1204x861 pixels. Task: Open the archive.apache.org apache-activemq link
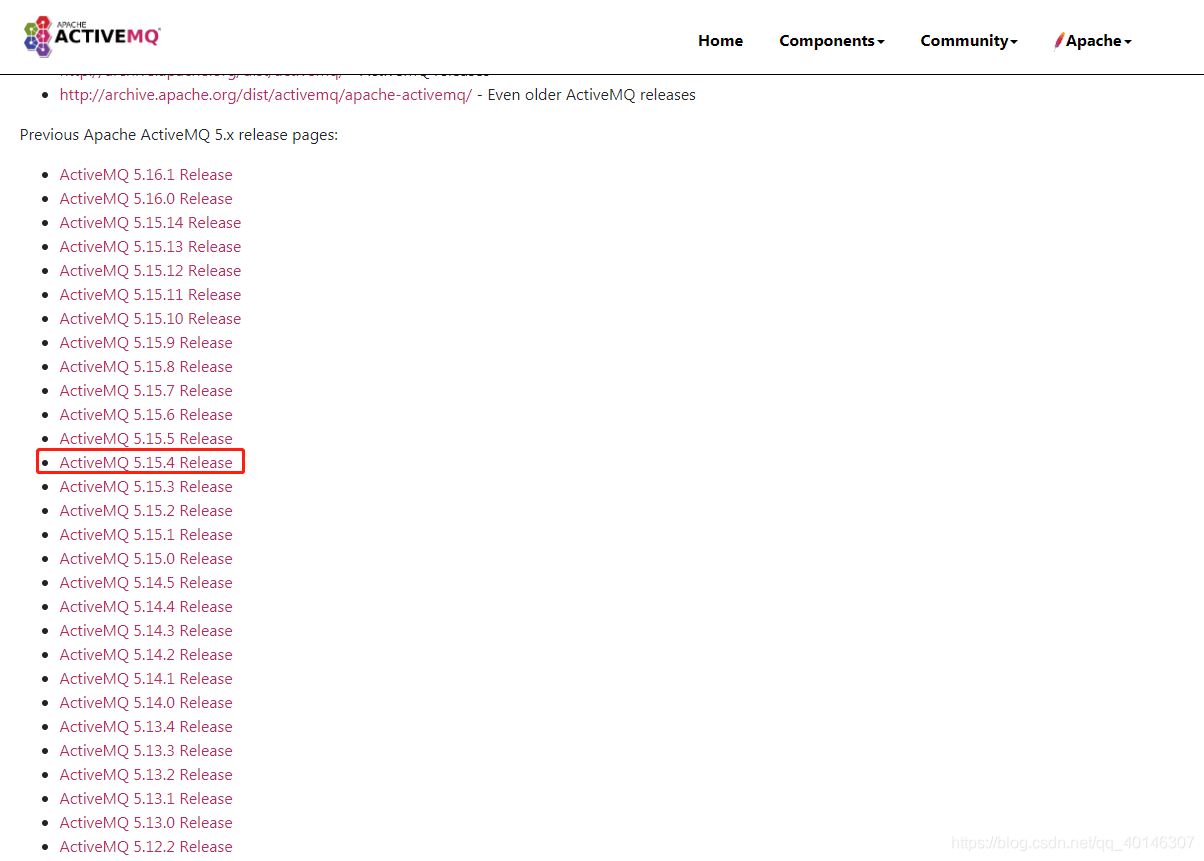[x=265, y=95]
